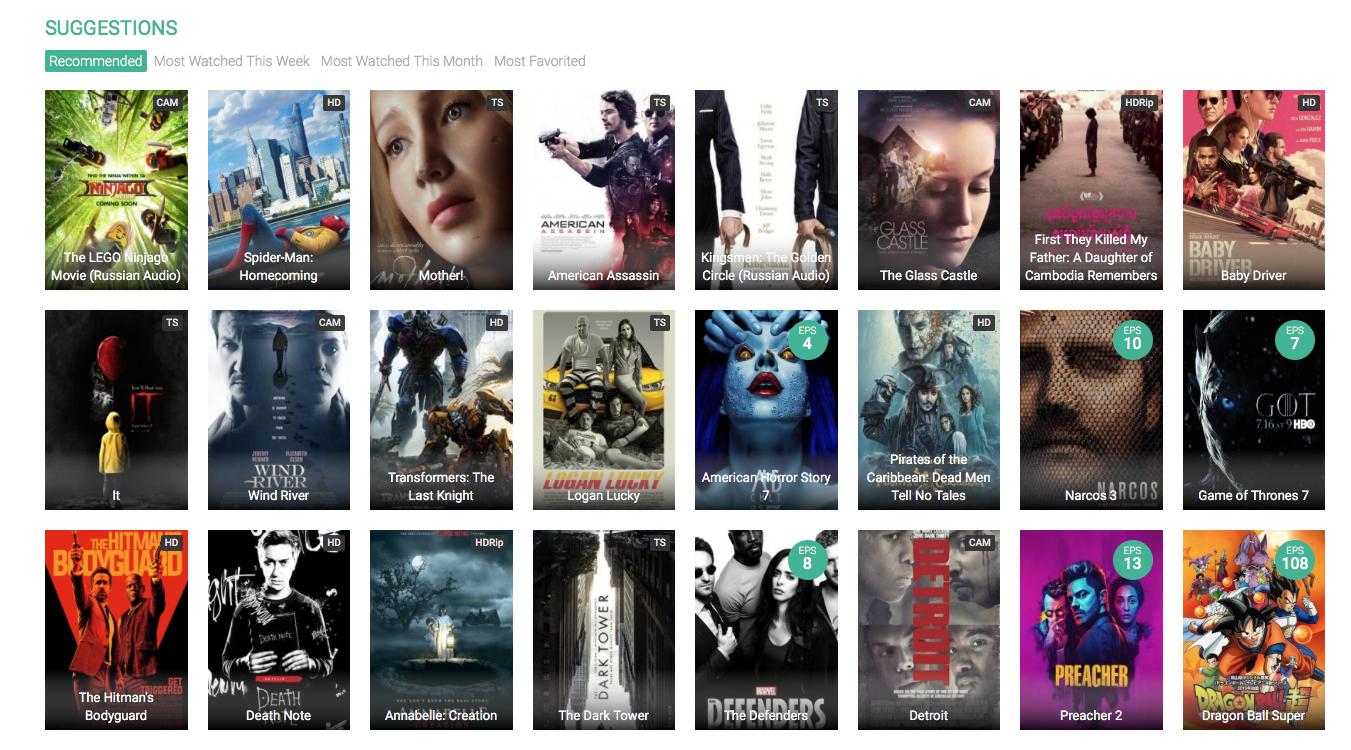The width and height of the screenshot is (1351, 750).
Task: Open the Wind River poster
Action: [279, 410]
